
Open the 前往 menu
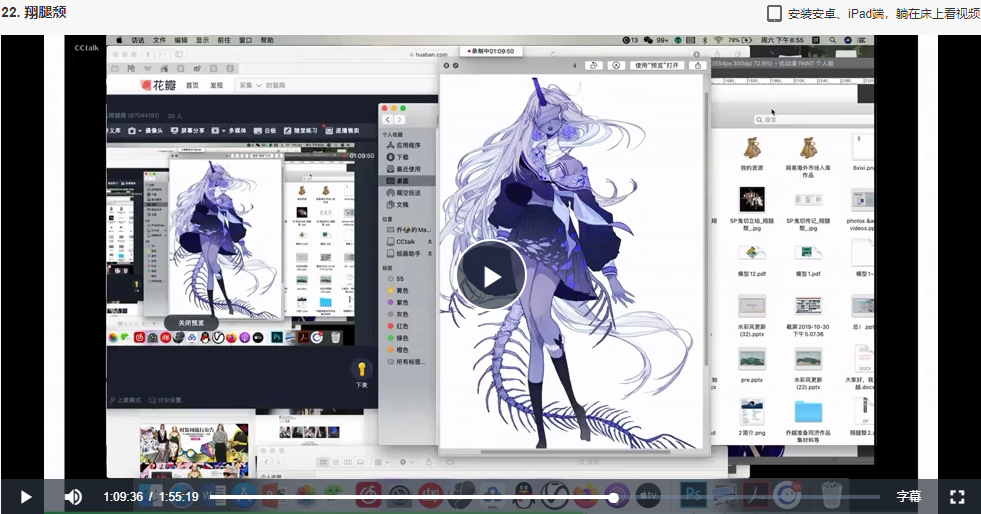224,40
